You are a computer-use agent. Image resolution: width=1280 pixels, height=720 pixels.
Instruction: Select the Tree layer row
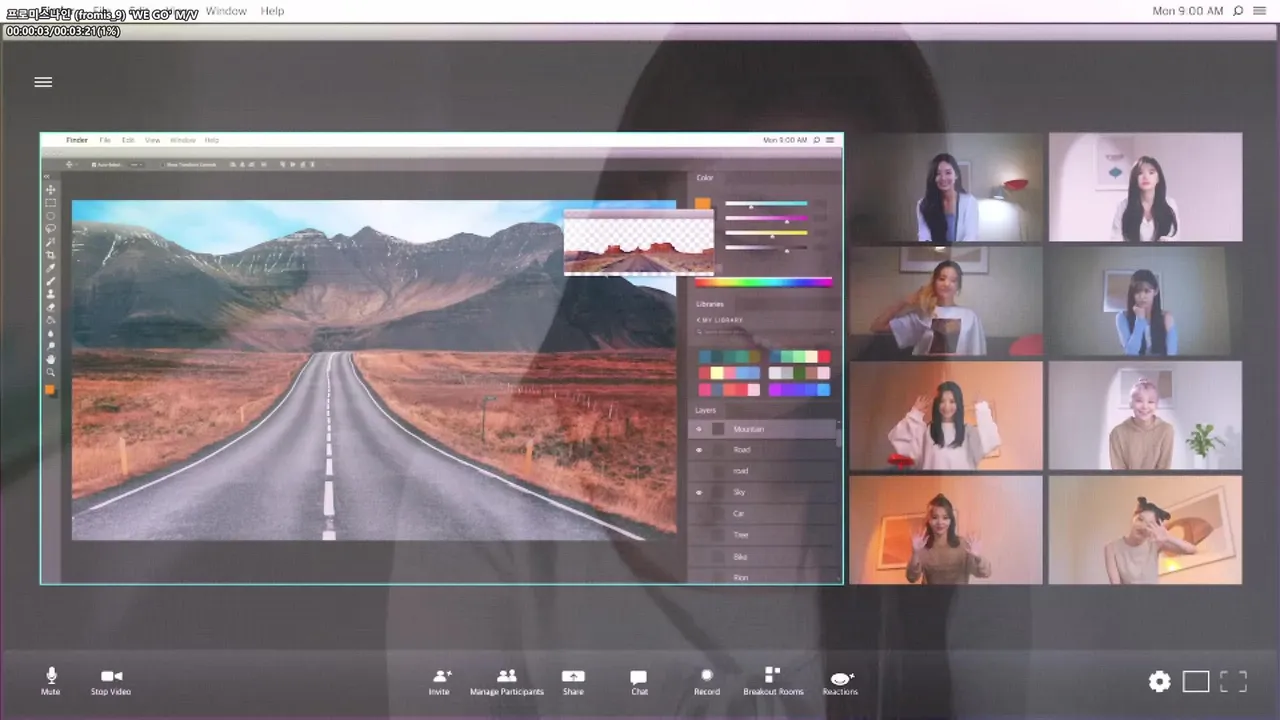point(764,535)
